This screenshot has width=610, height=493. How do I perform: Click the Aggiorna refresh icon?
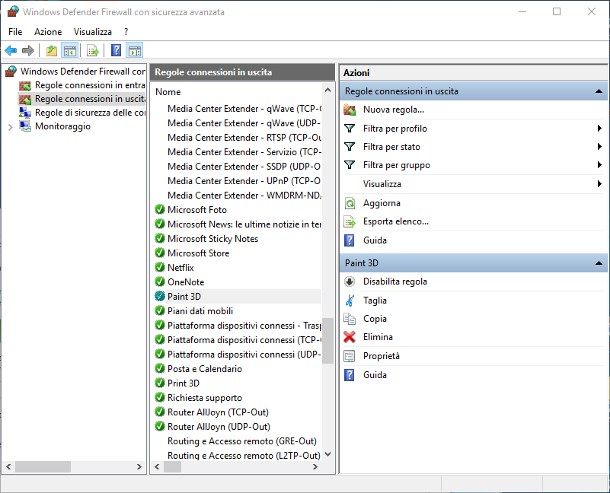pos(350,203)
